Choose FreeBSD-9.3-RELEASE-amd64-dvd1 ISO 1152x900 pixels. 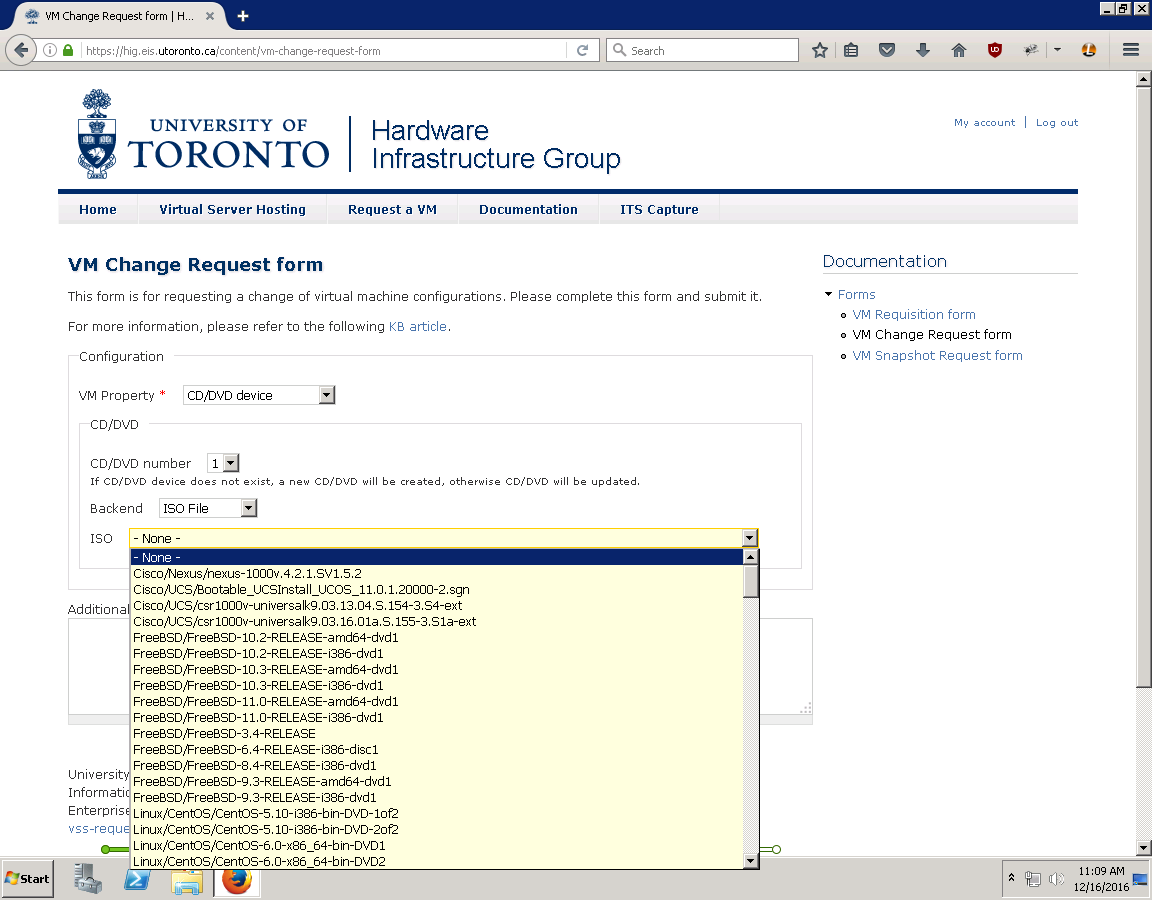[x=436, y=782]
